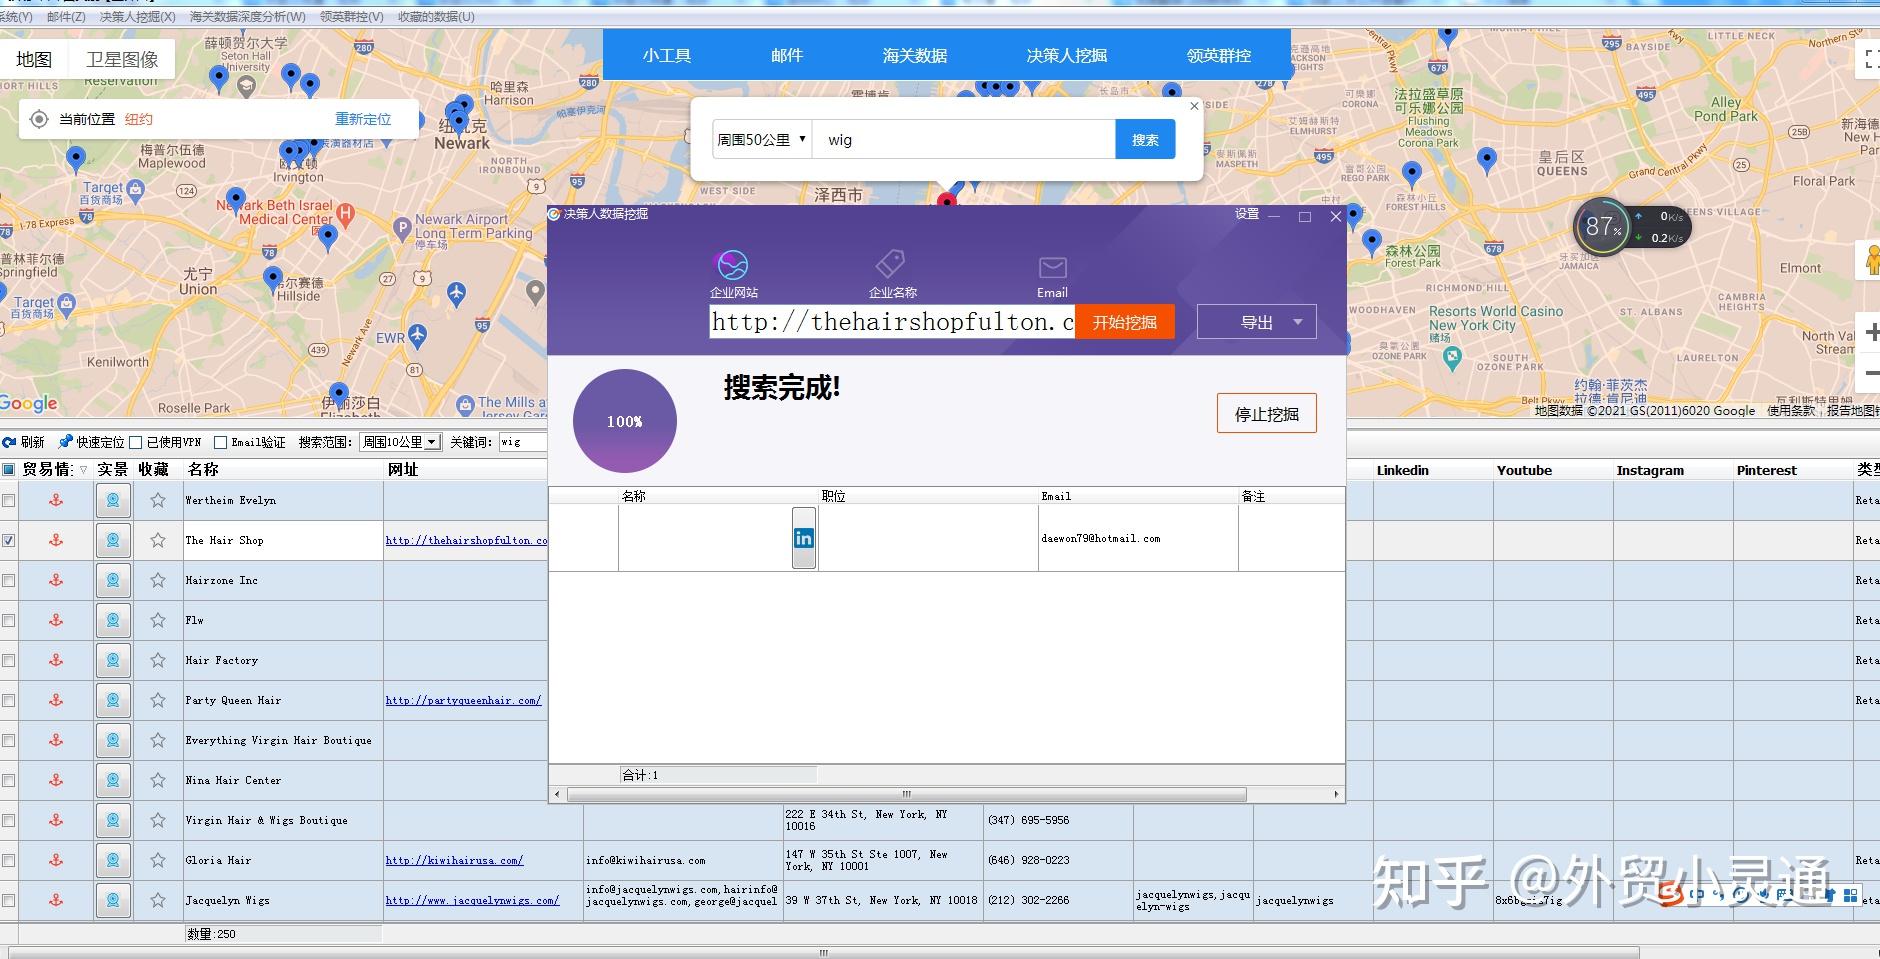Select the 企业网站 (company website) icon

pyautogui.click(x=733, y=265)
